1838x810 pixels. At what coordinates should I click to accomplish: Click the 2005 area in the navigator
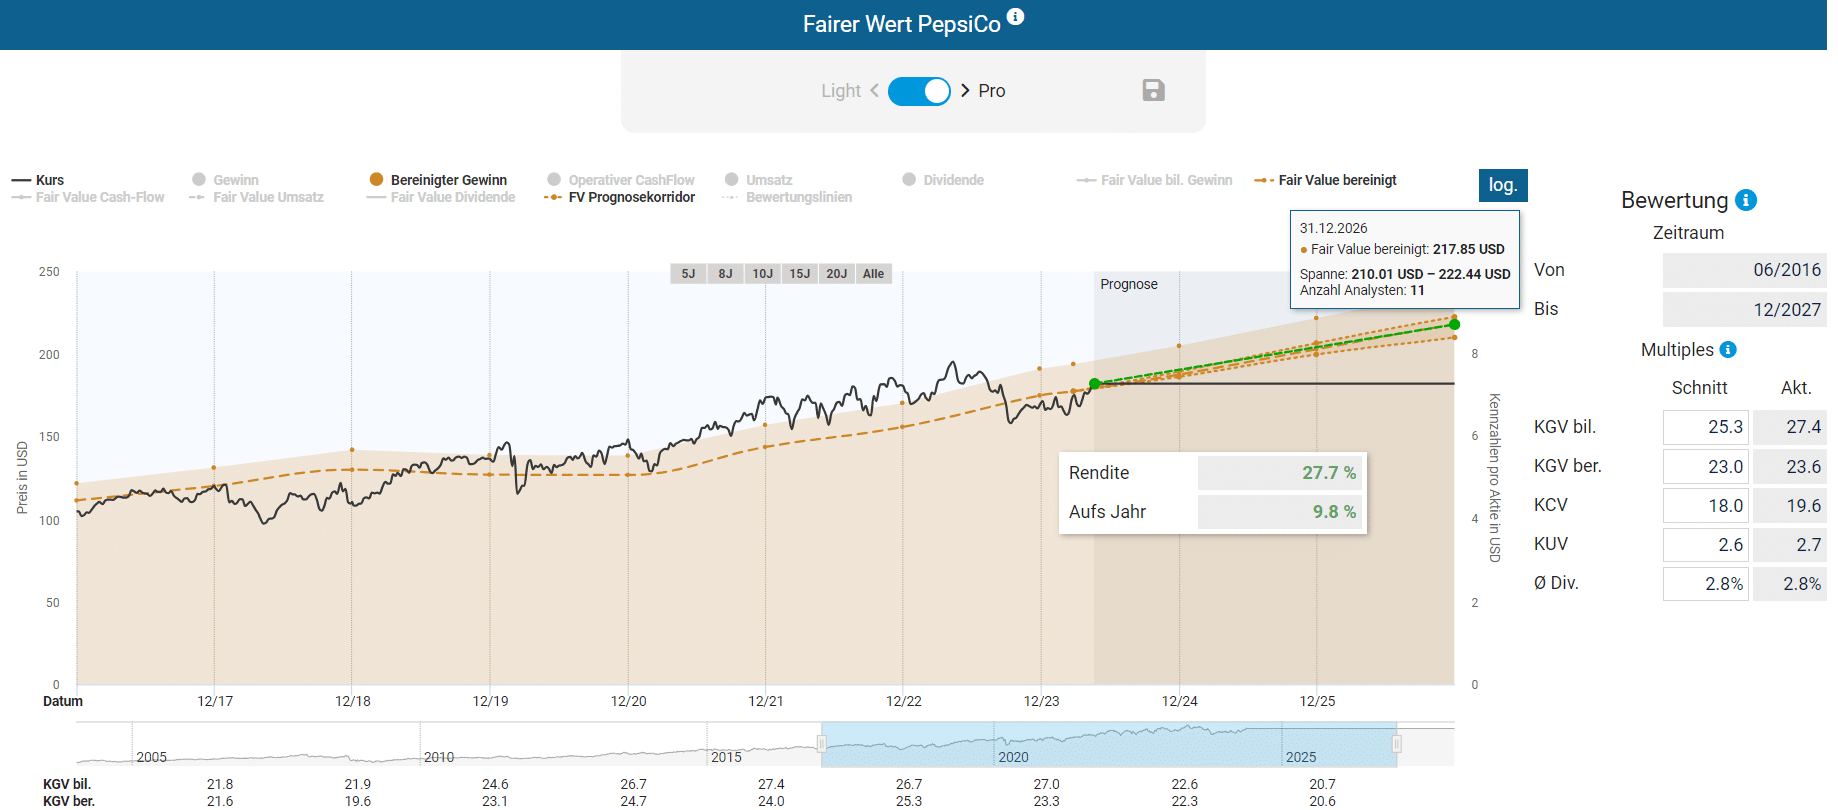152,756
